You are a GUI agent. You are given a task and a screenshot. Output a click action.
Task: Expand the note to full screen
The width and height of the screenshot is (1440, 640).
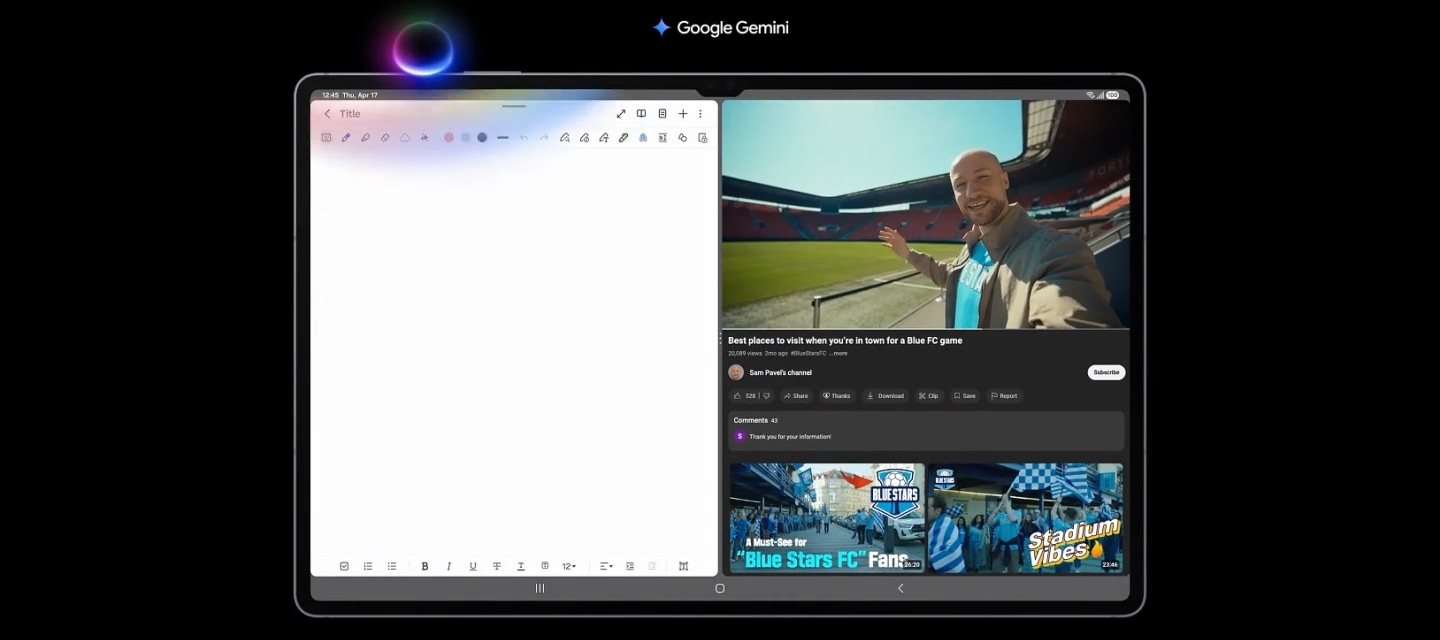pos(621,114)
